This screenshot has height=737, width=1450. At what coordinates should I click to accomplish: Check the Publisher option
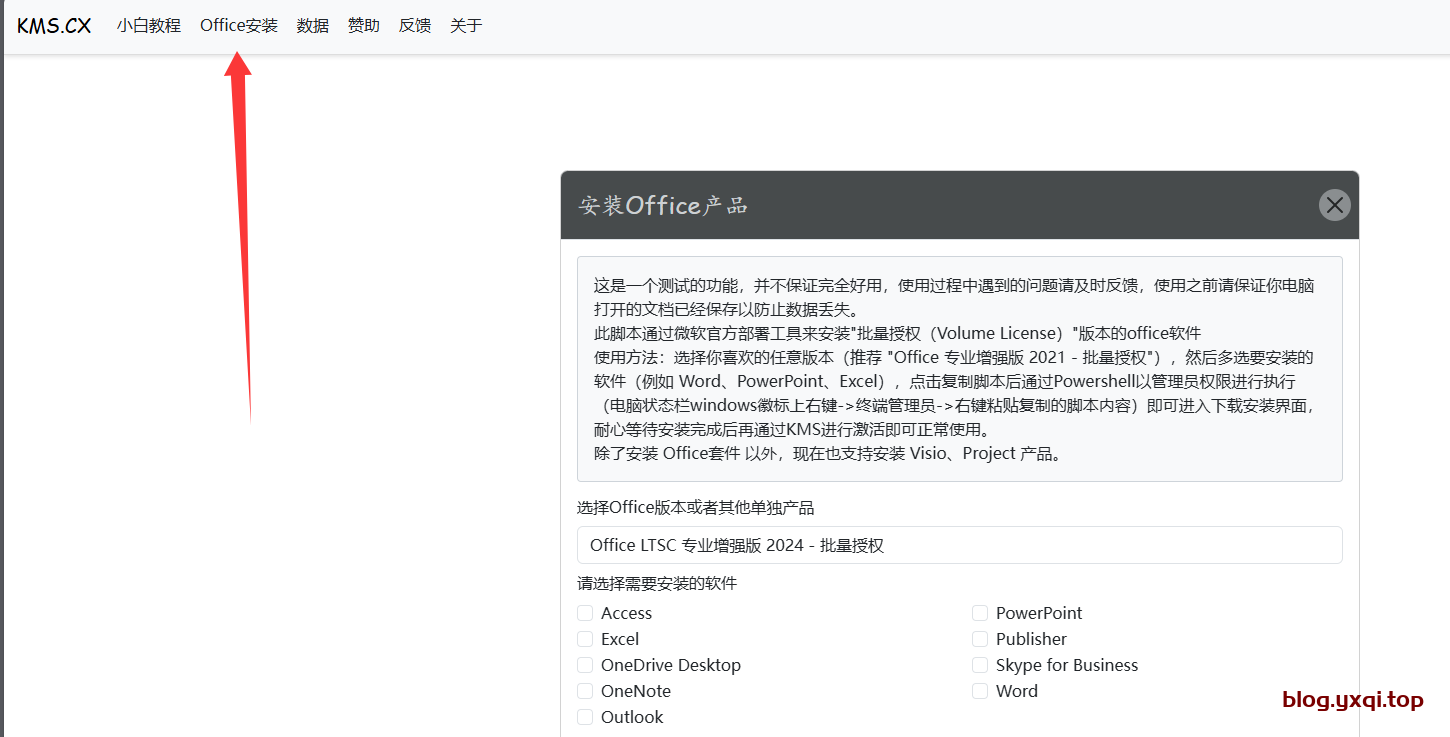pos(980,639)
